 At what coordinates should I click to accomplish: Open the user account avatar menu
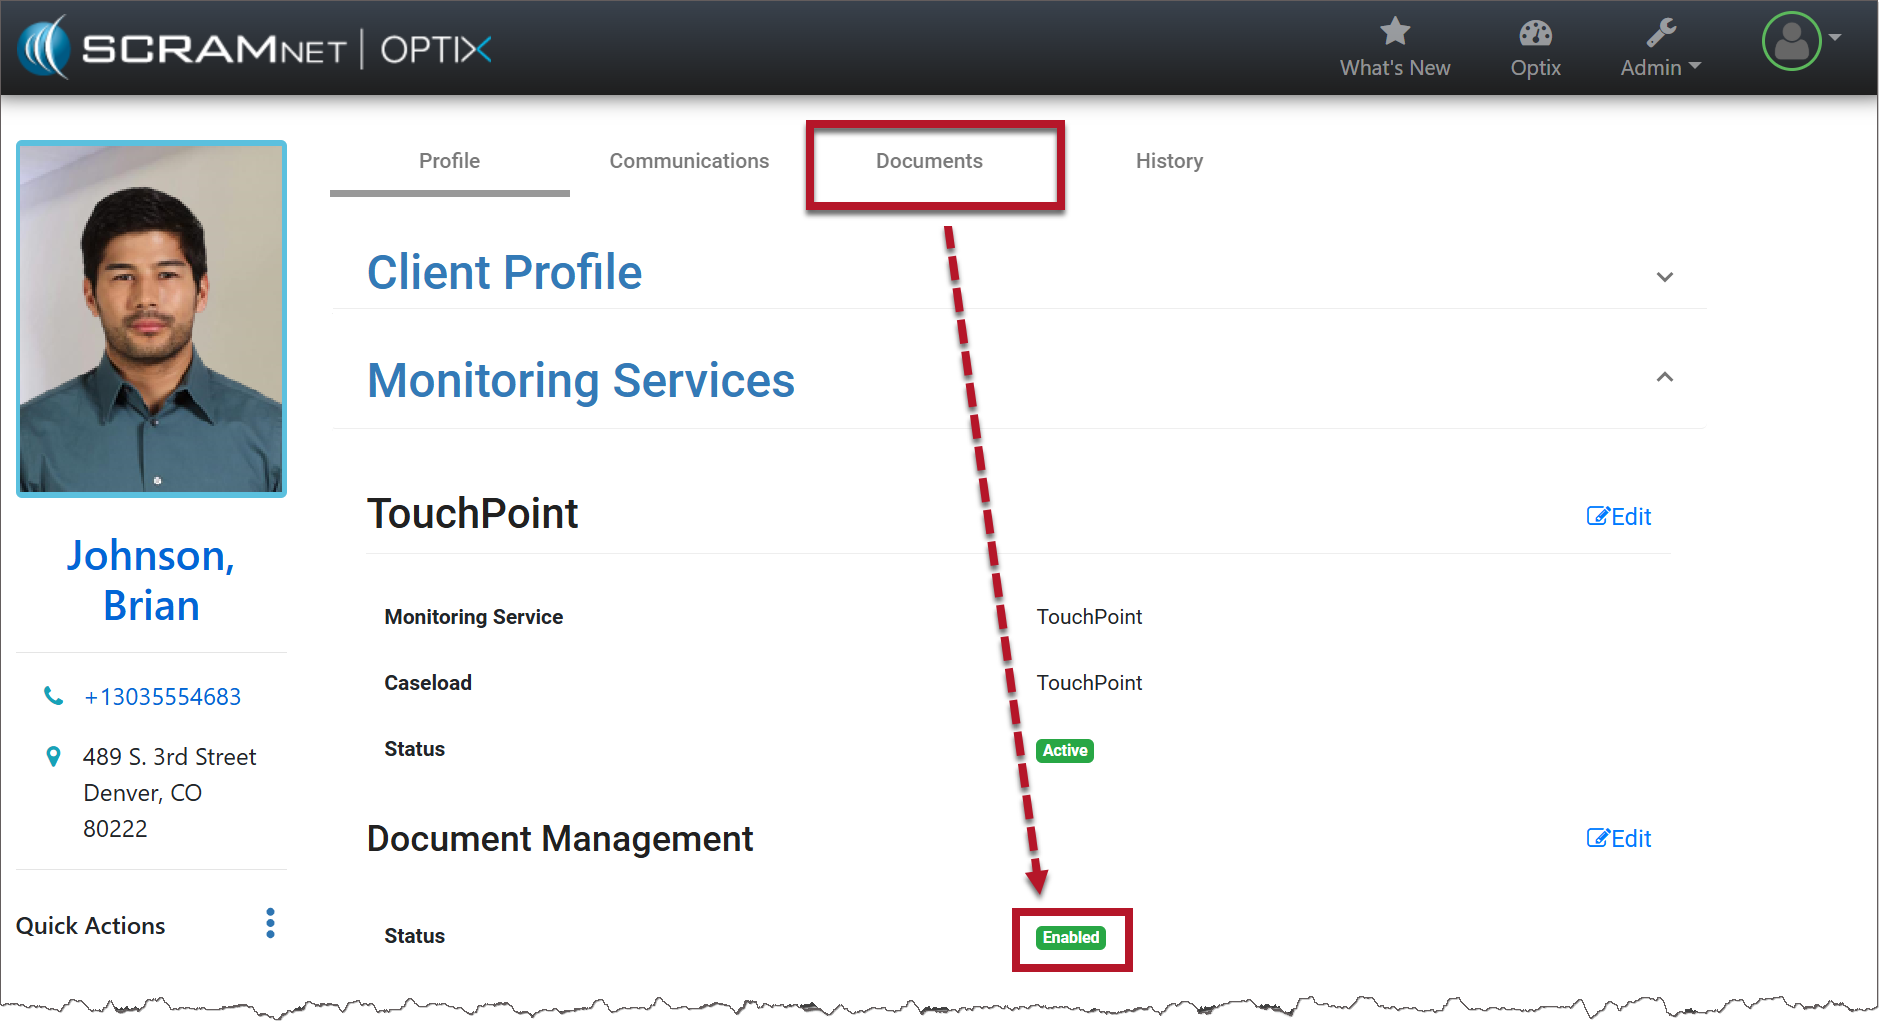(1791, 42)
